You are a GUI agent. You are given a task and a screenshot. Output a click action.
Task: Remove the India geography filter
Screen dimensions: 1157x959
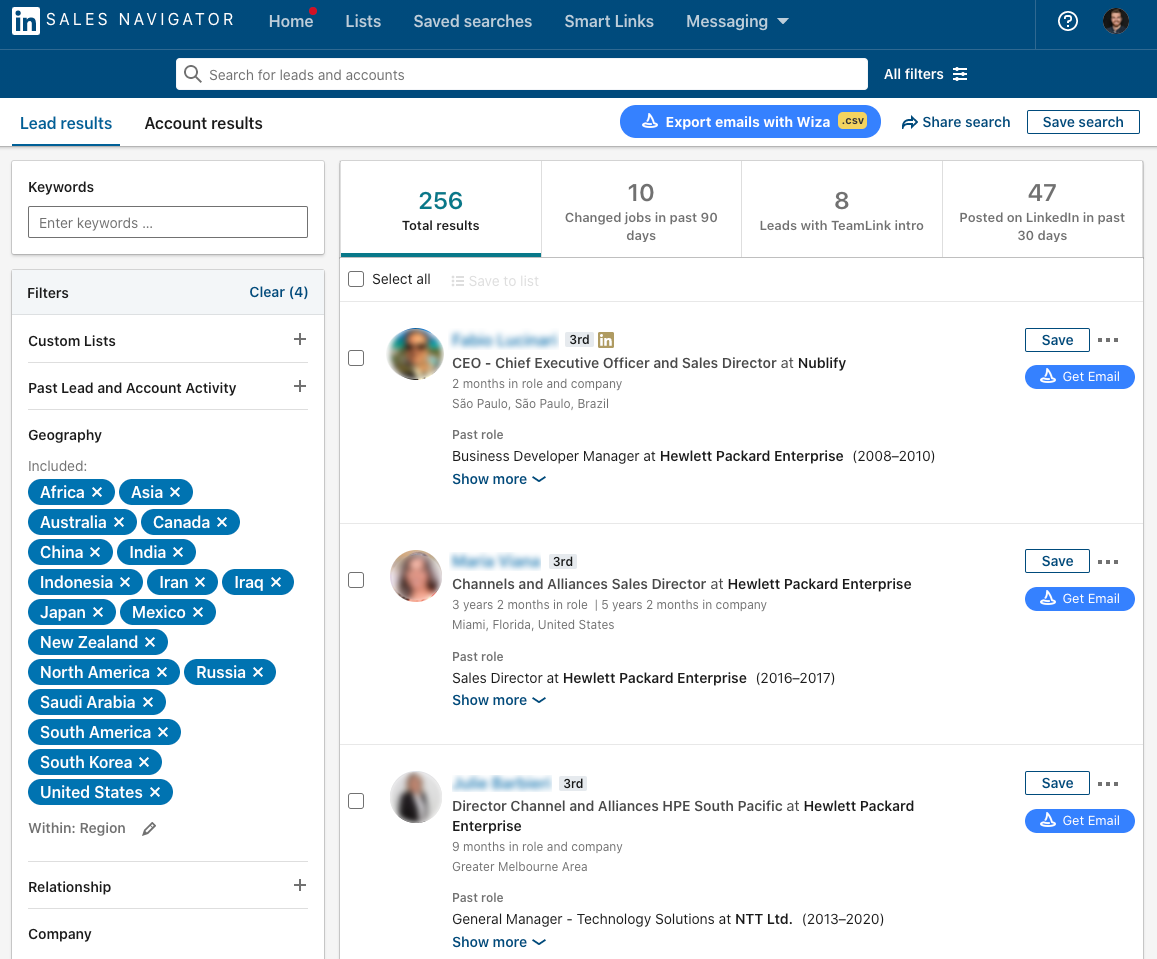[178, 552]
